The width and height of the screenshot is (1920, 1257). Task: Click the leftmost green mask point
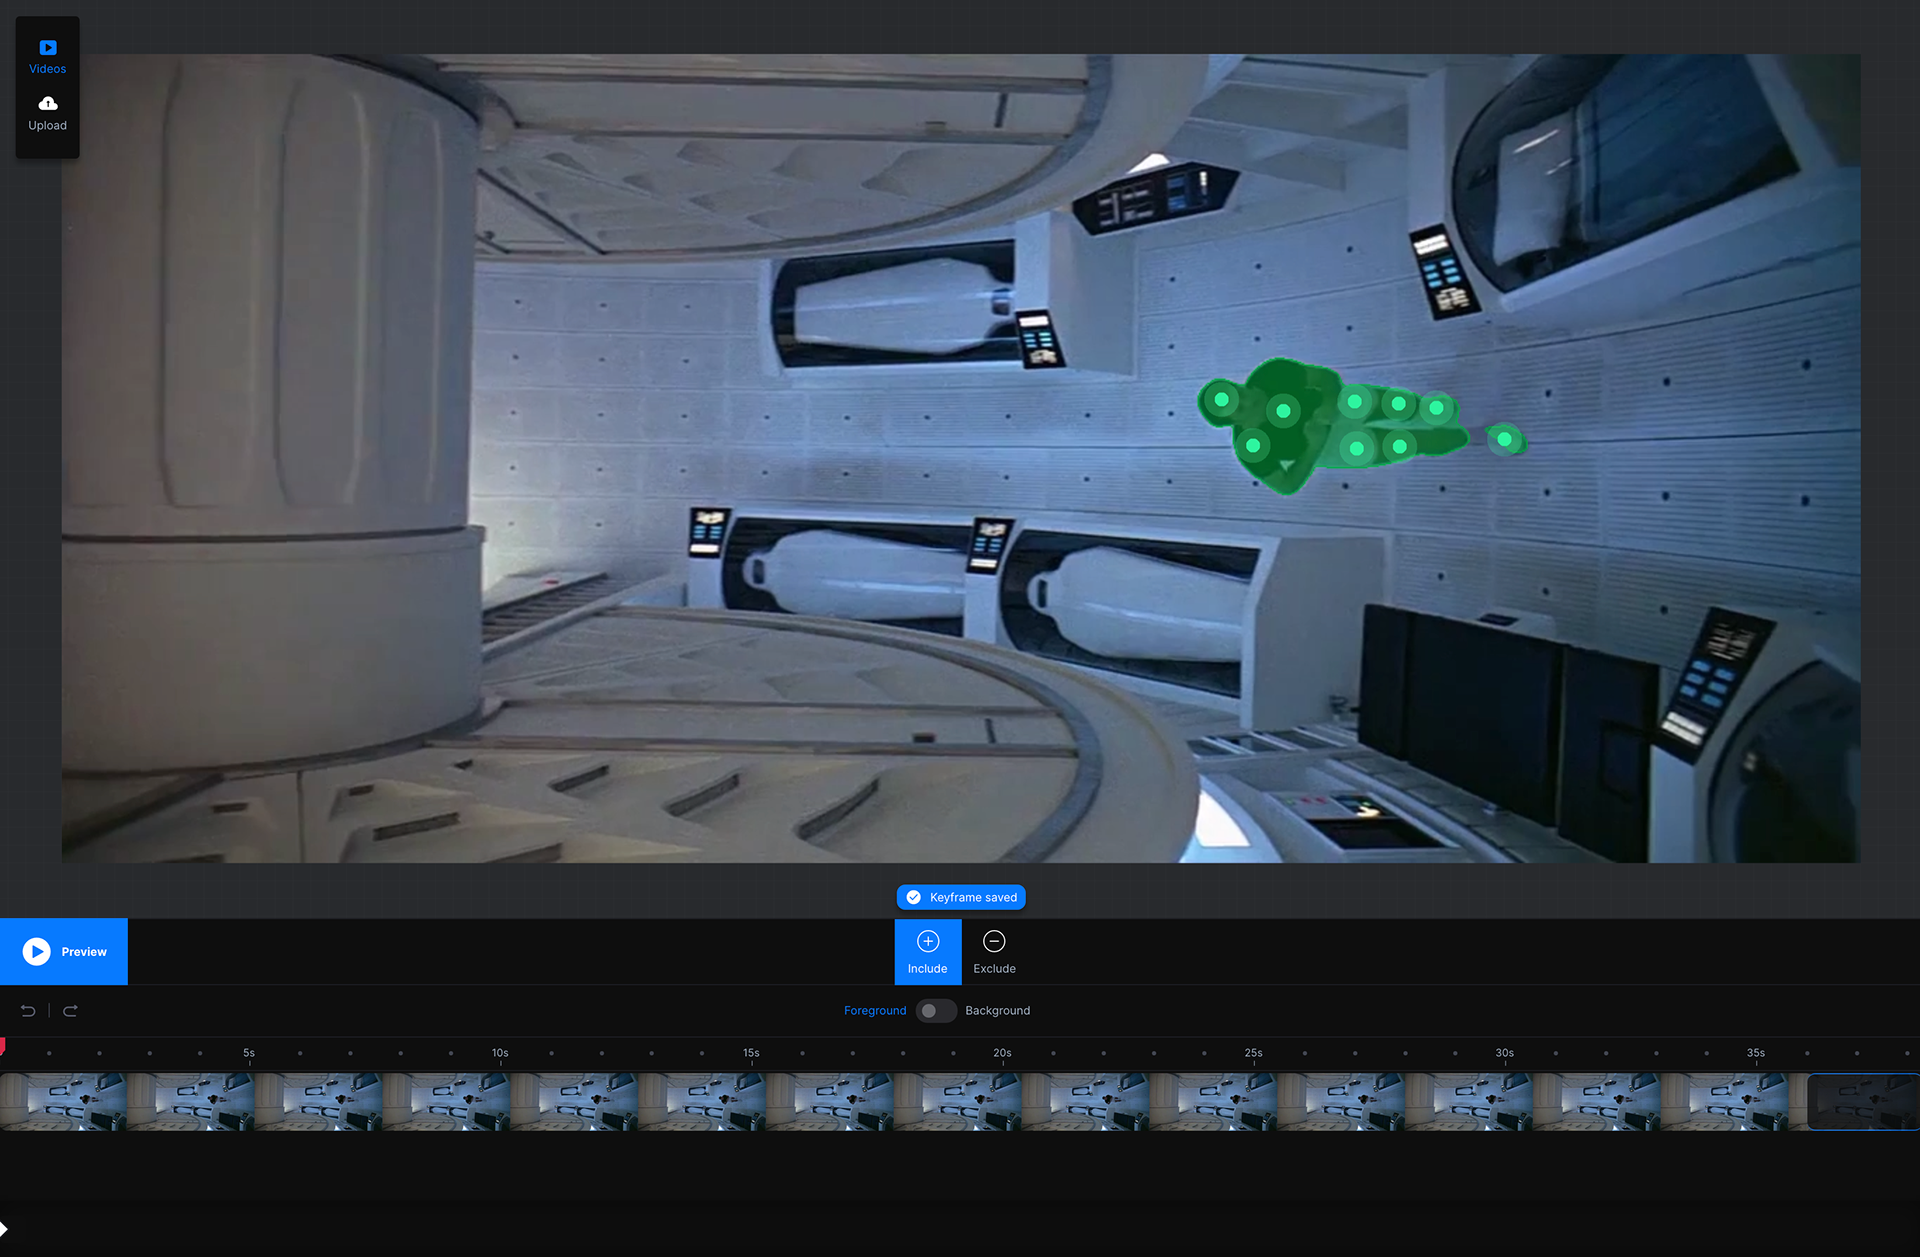[1221, 400]
